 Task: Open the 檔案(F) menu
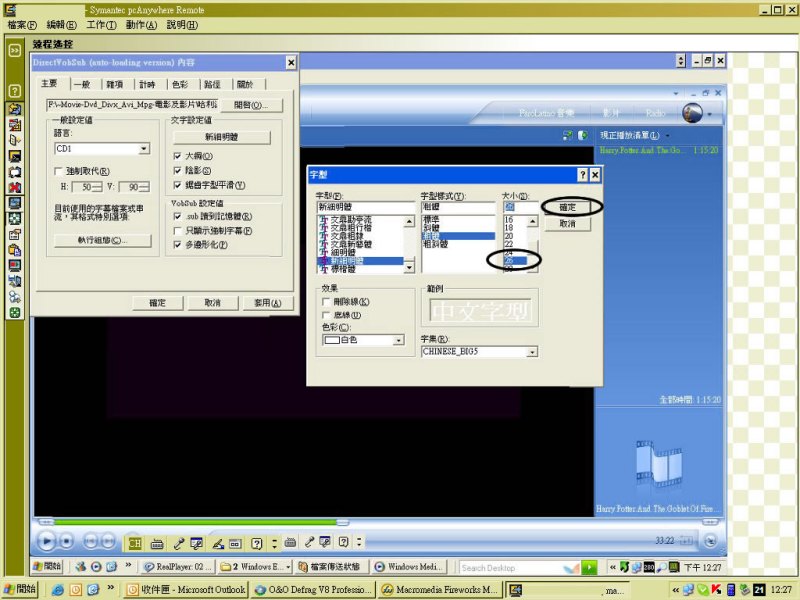pyautogui.click(x=22, y=25)
